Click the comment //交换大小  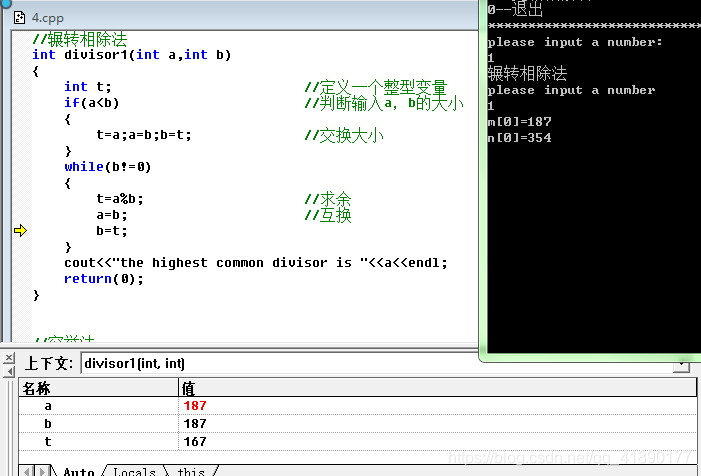344,135
